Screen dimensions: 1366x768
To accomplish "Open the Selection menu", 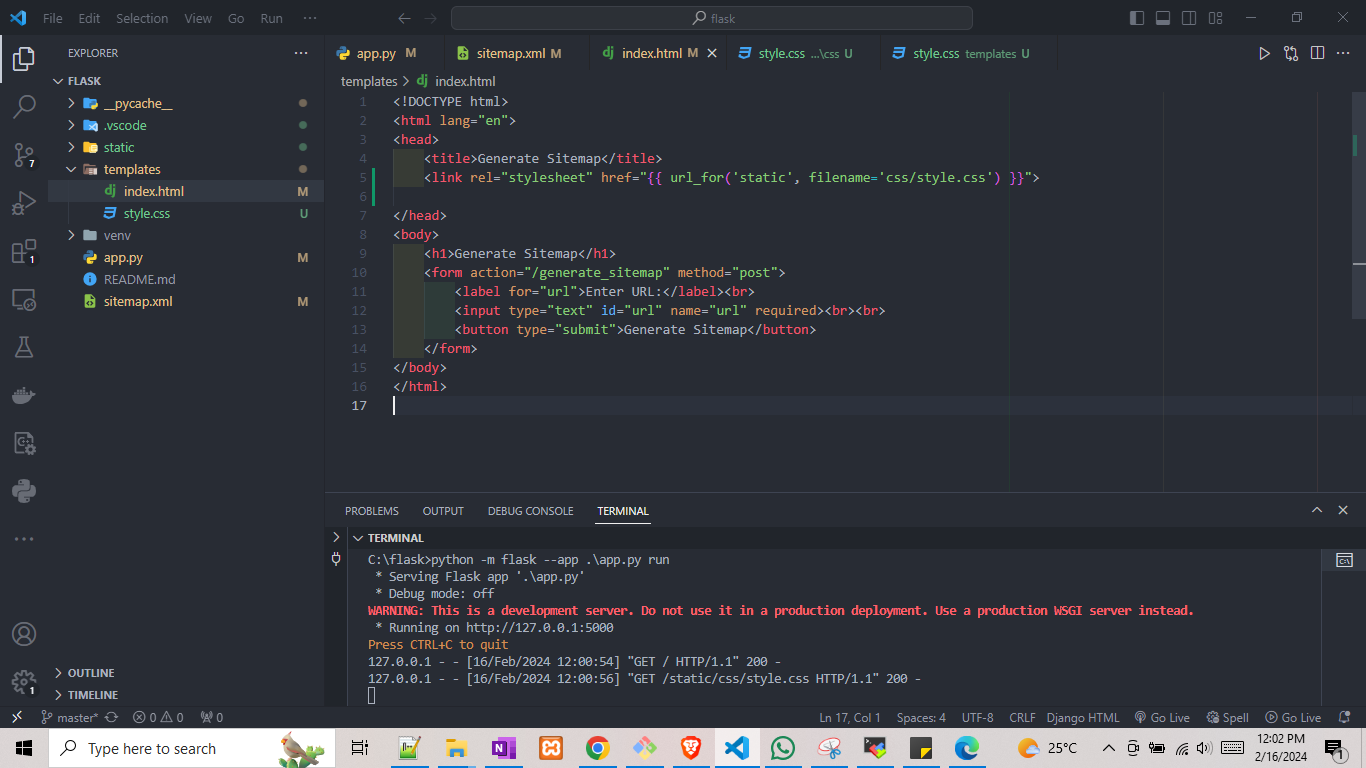I will pos(142,18).
